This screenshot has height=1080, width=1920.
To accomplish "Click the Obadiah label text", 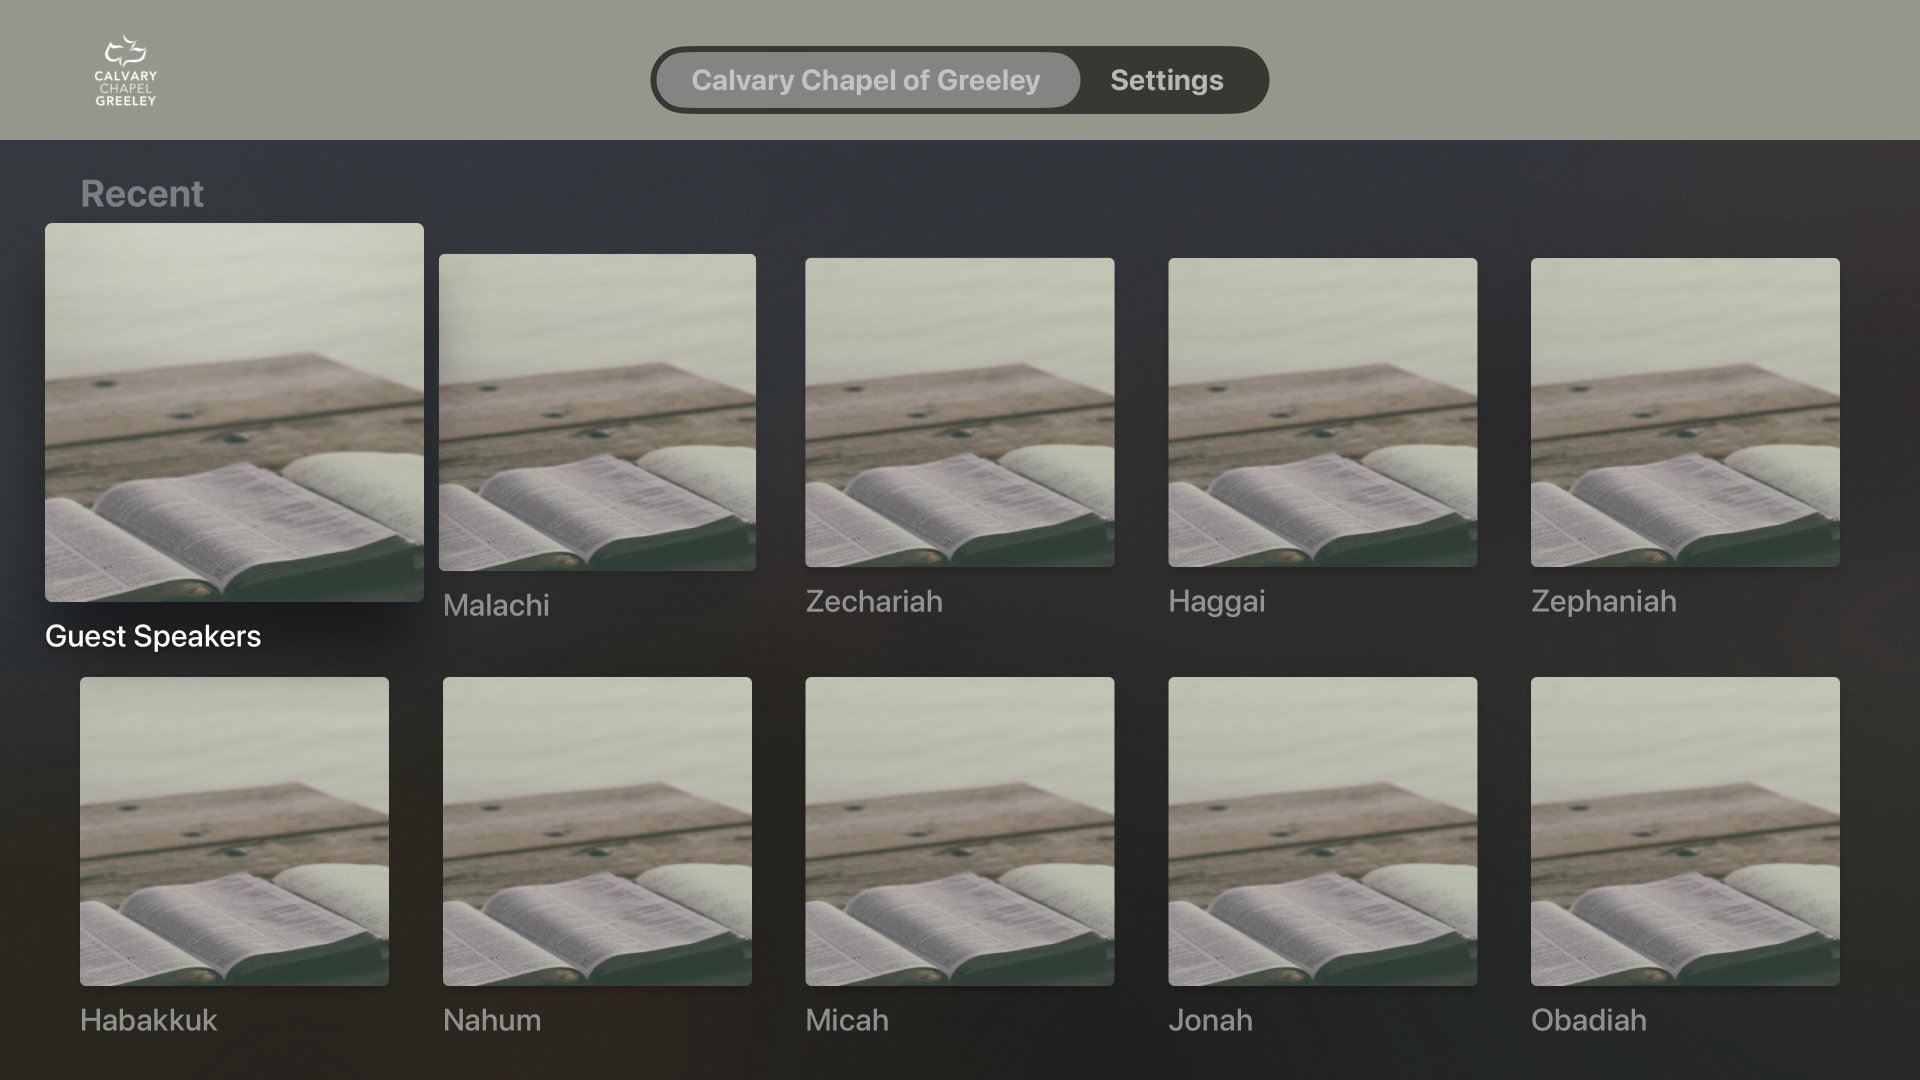I will tap(1588, 1020).
